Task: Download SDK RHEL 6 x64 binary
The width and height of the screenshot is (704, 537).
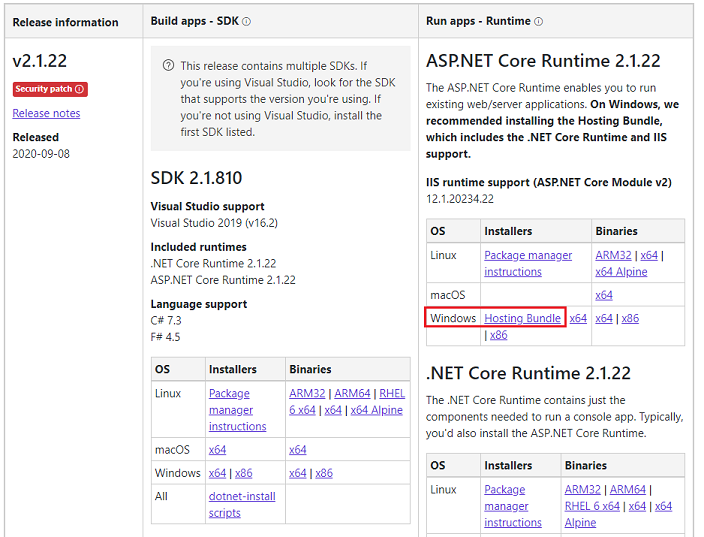Action: (347, 401)
